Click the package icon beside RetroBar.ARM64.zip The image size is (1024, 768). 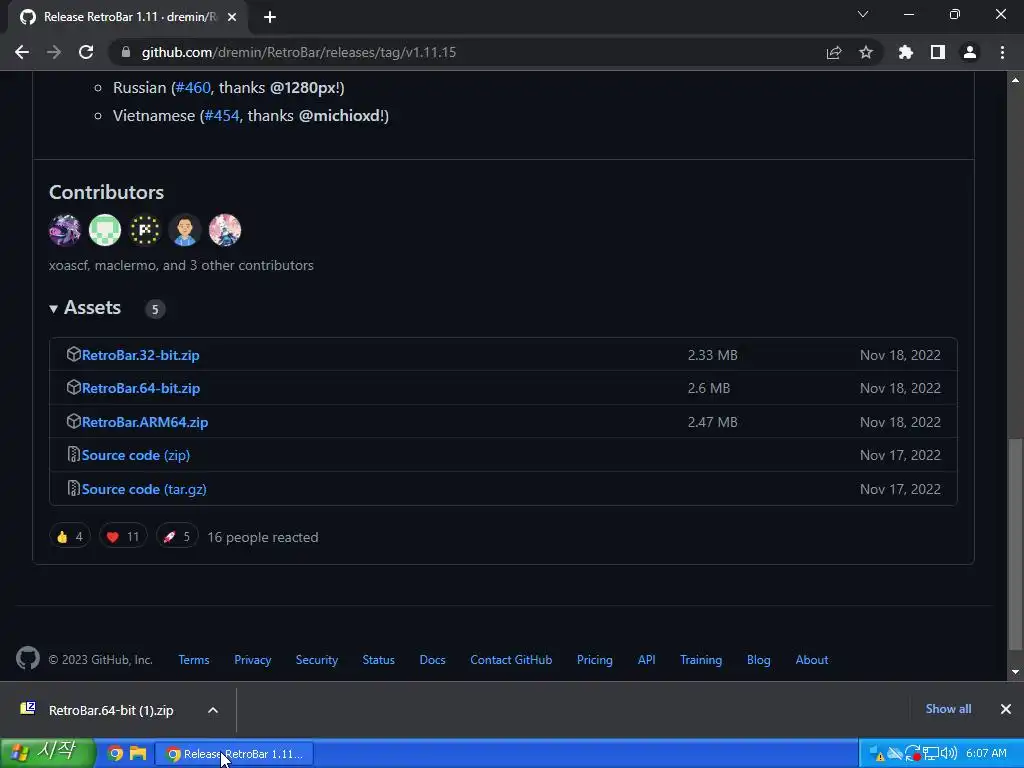click(x=73, y=421)
